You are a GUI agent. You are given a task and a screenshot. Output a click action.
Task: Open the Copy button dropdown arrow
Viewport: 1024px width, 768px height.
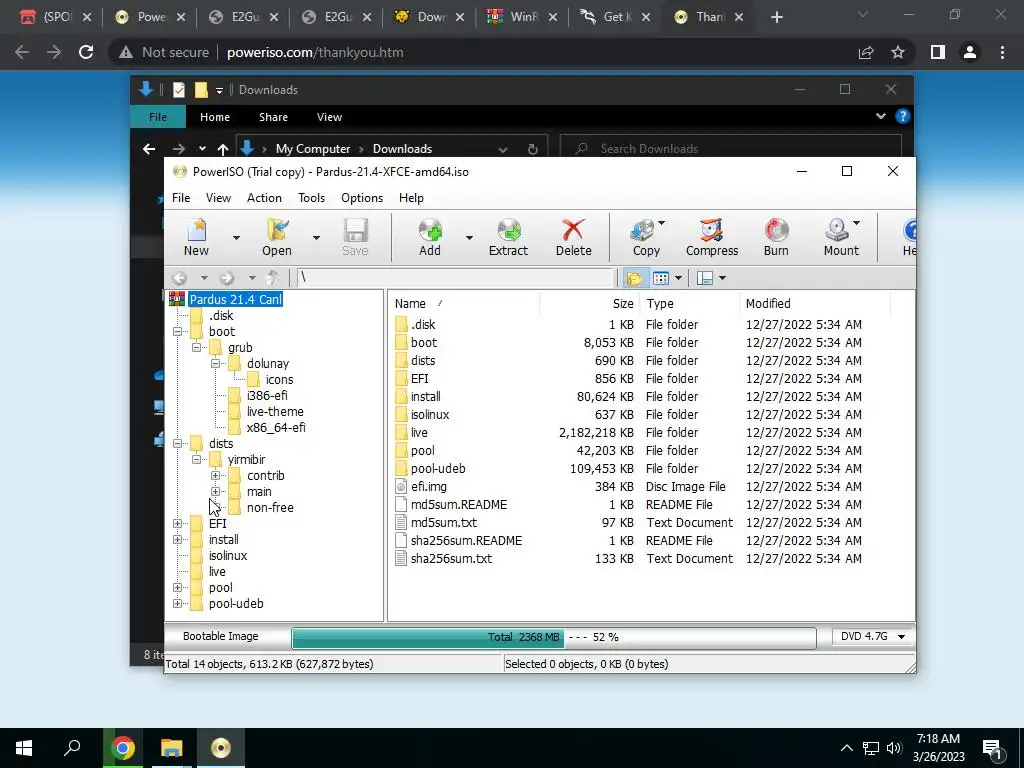click(662, 223)
